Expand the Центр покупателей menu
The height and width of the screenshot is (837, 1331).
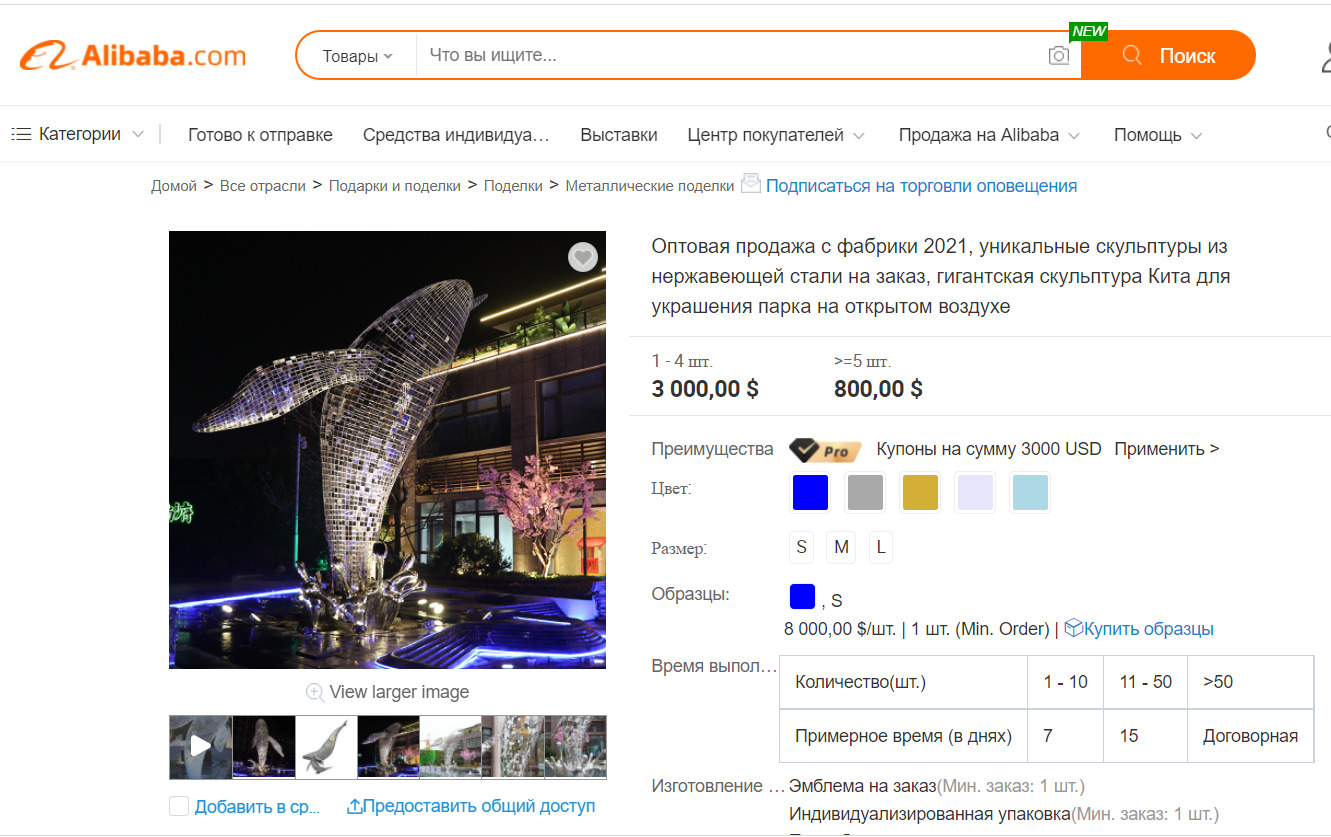(776, 135)
